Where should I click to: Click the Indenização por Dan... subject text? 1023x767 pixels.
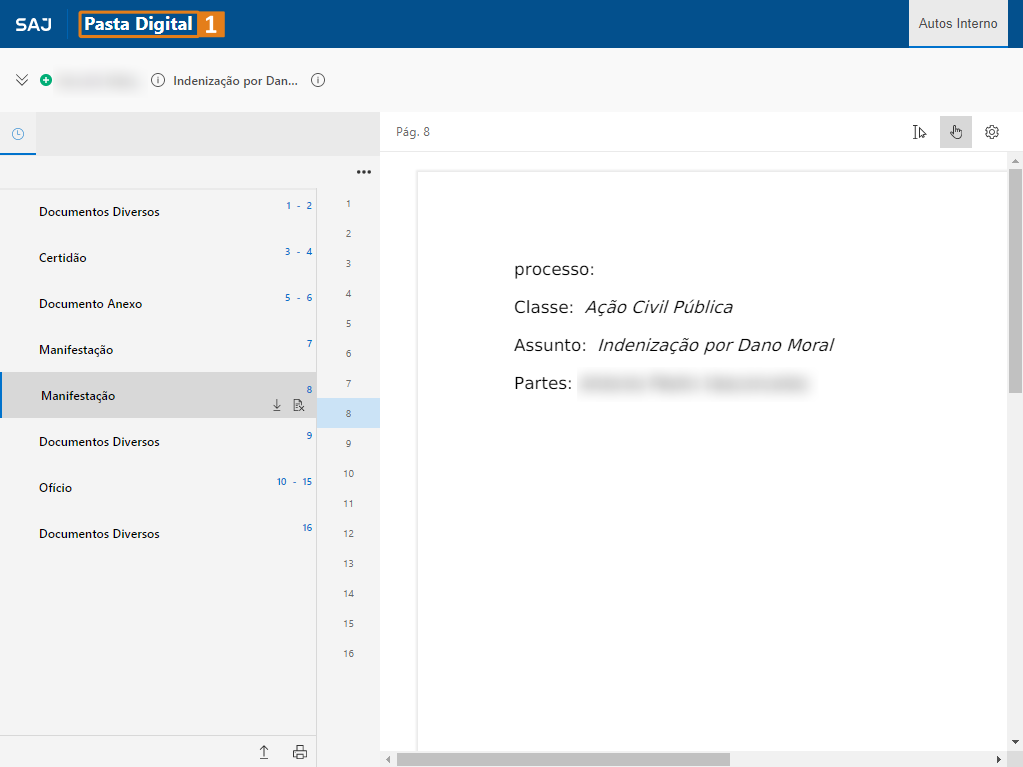[236, 81]
